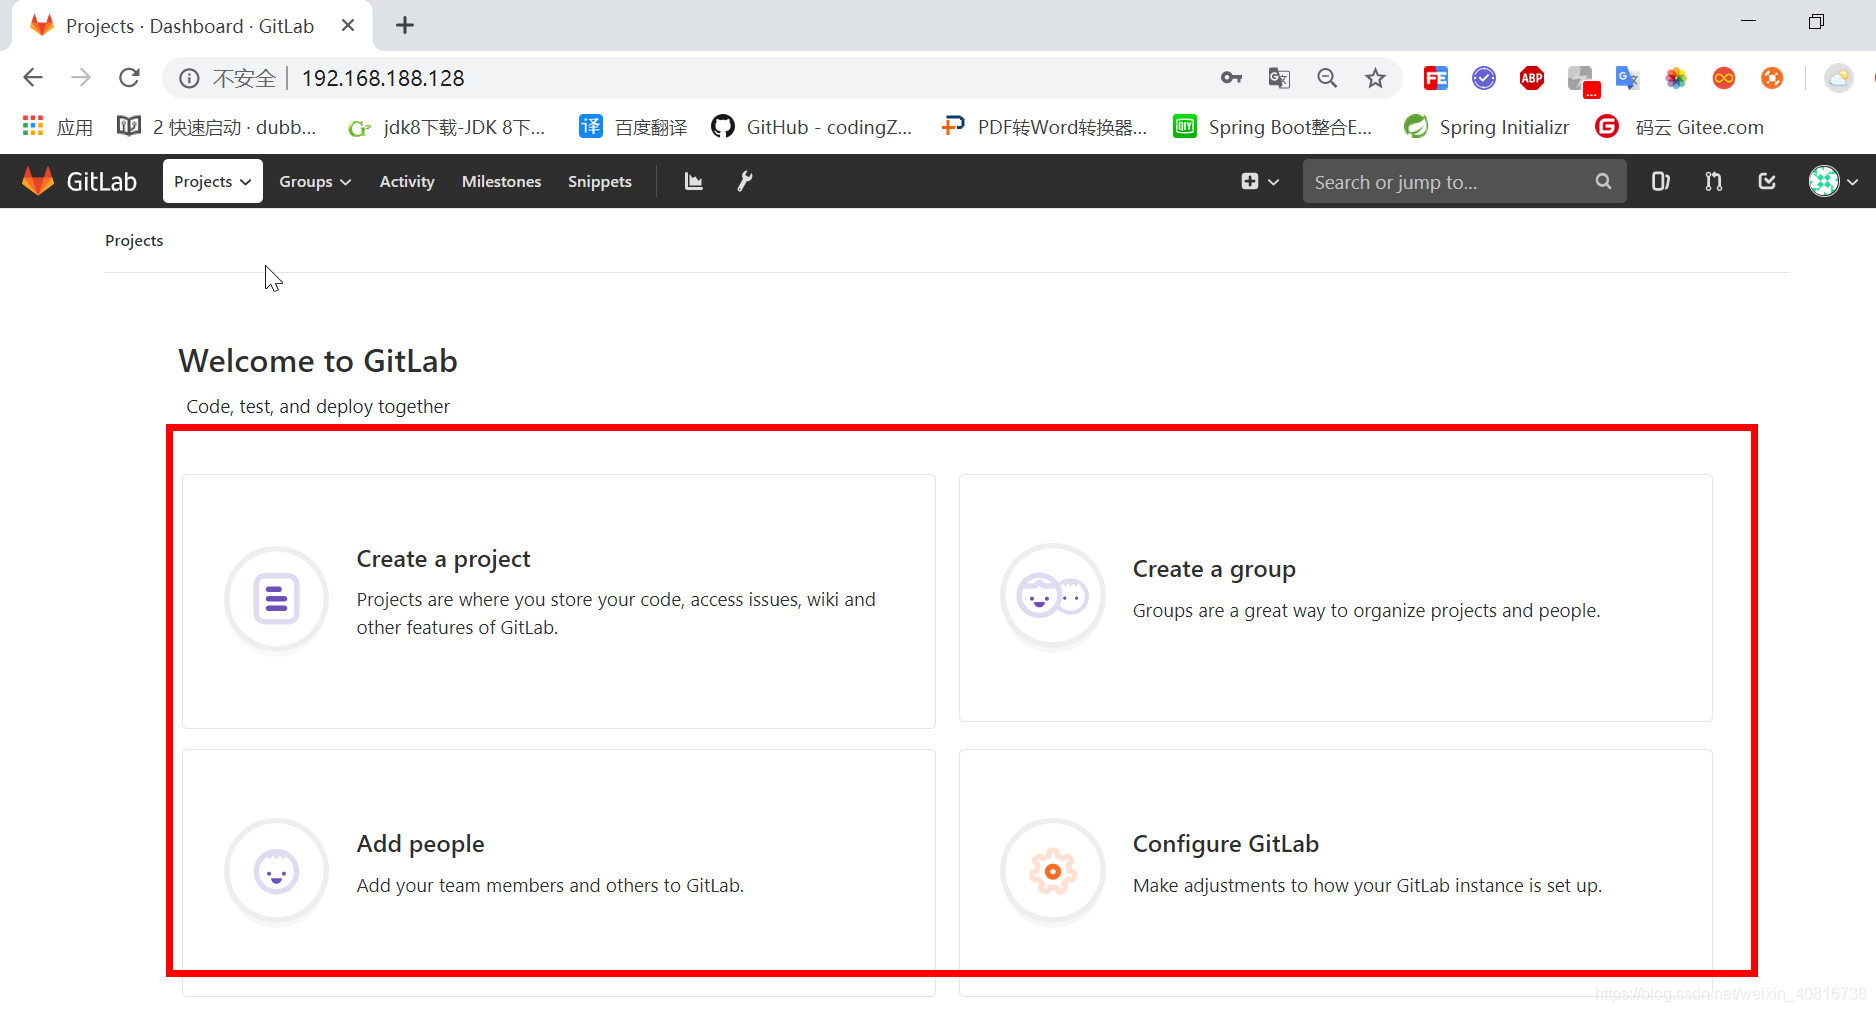The image size is (1876, 1012).
Task: Open the new item plus dropdown
Action: [x=1260, y=181]
